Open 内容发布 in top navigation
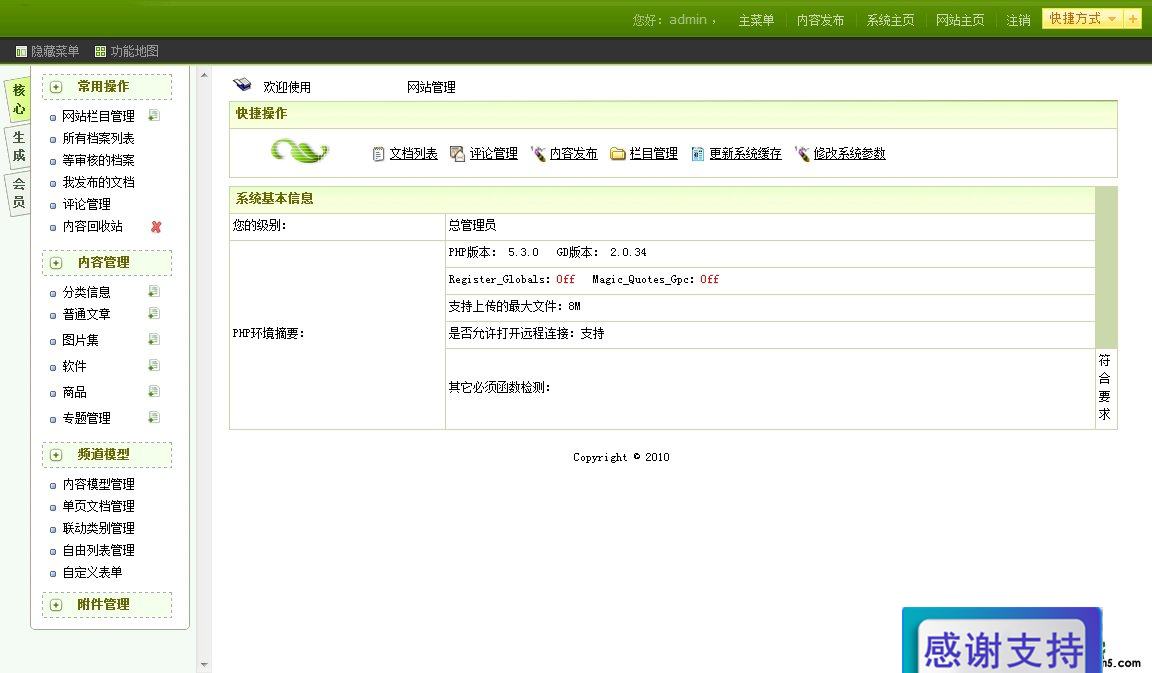This screenshot has height=673, width=1152. [820, 20]
